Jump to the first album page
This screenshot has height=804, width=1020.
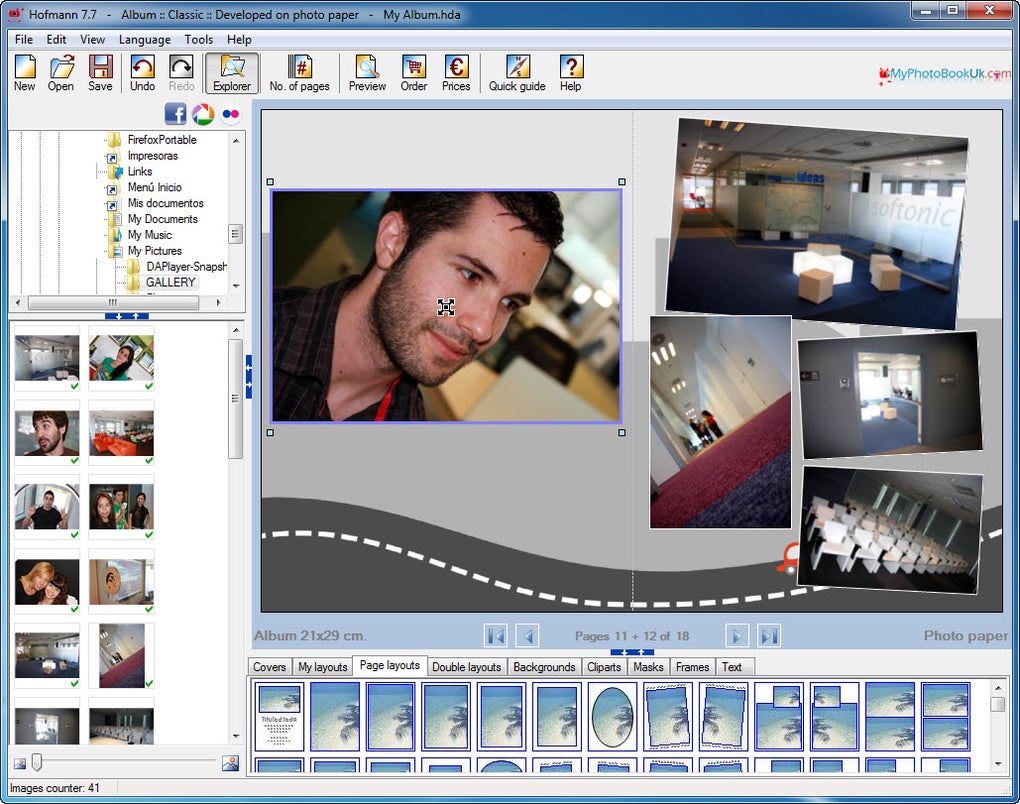coord(495,636)
